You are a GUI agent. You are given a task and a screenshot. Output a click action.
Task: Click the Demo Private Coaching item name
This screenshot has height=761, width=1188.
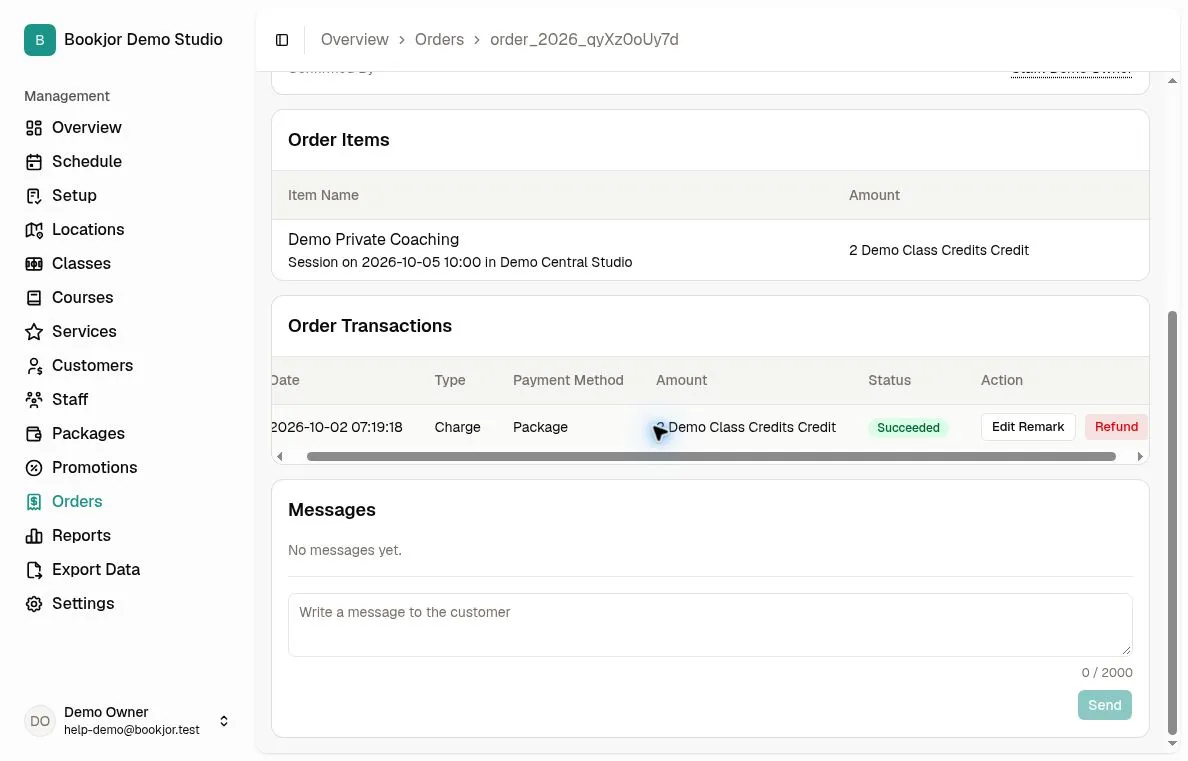tap(374, 240)
